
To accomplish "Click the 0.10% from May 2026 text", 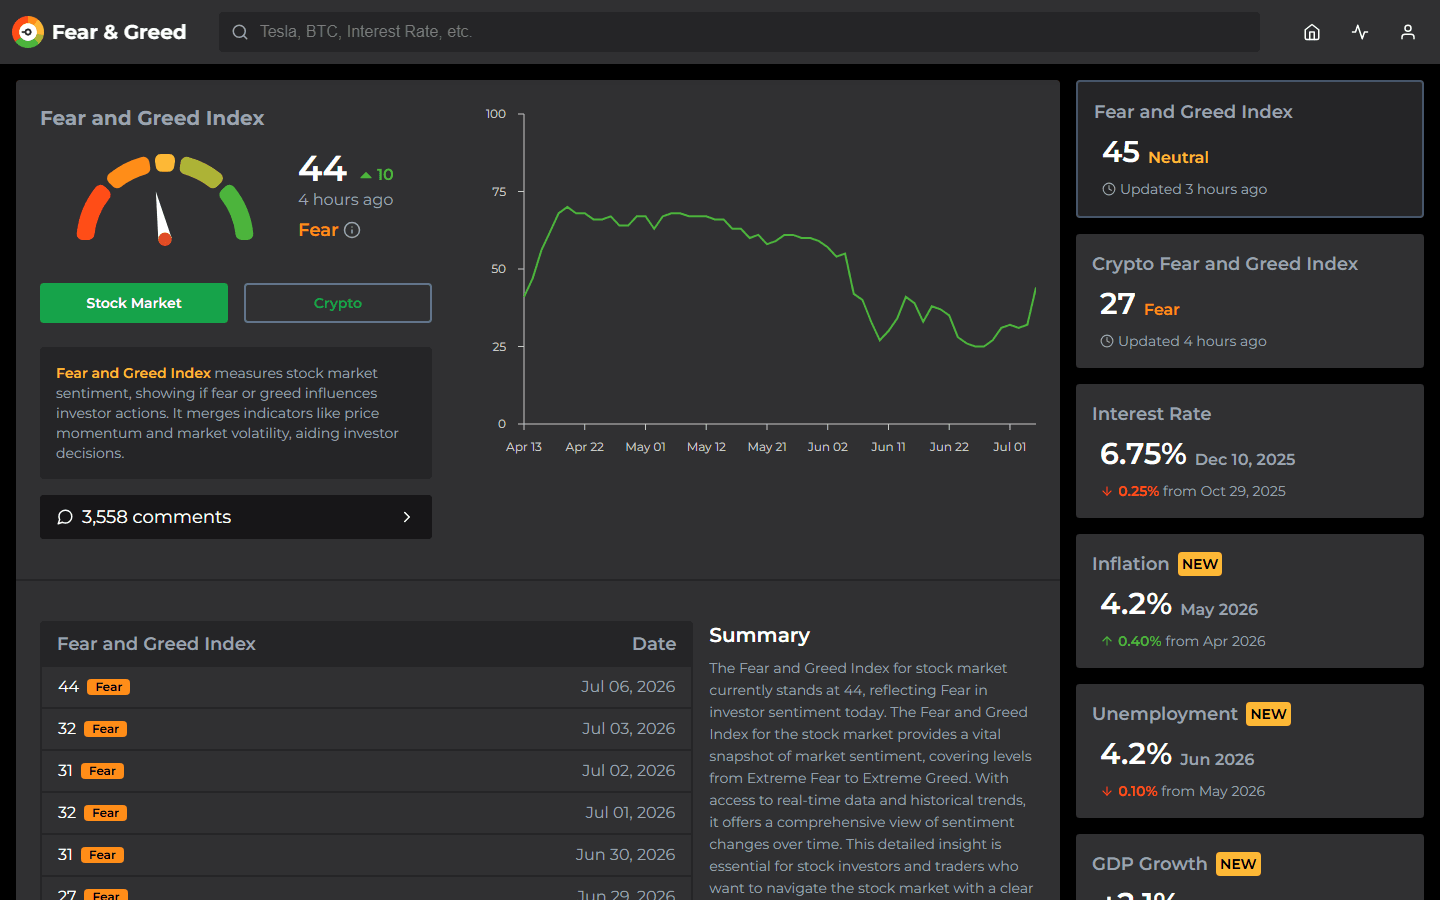I will [x=1192, y=791].
